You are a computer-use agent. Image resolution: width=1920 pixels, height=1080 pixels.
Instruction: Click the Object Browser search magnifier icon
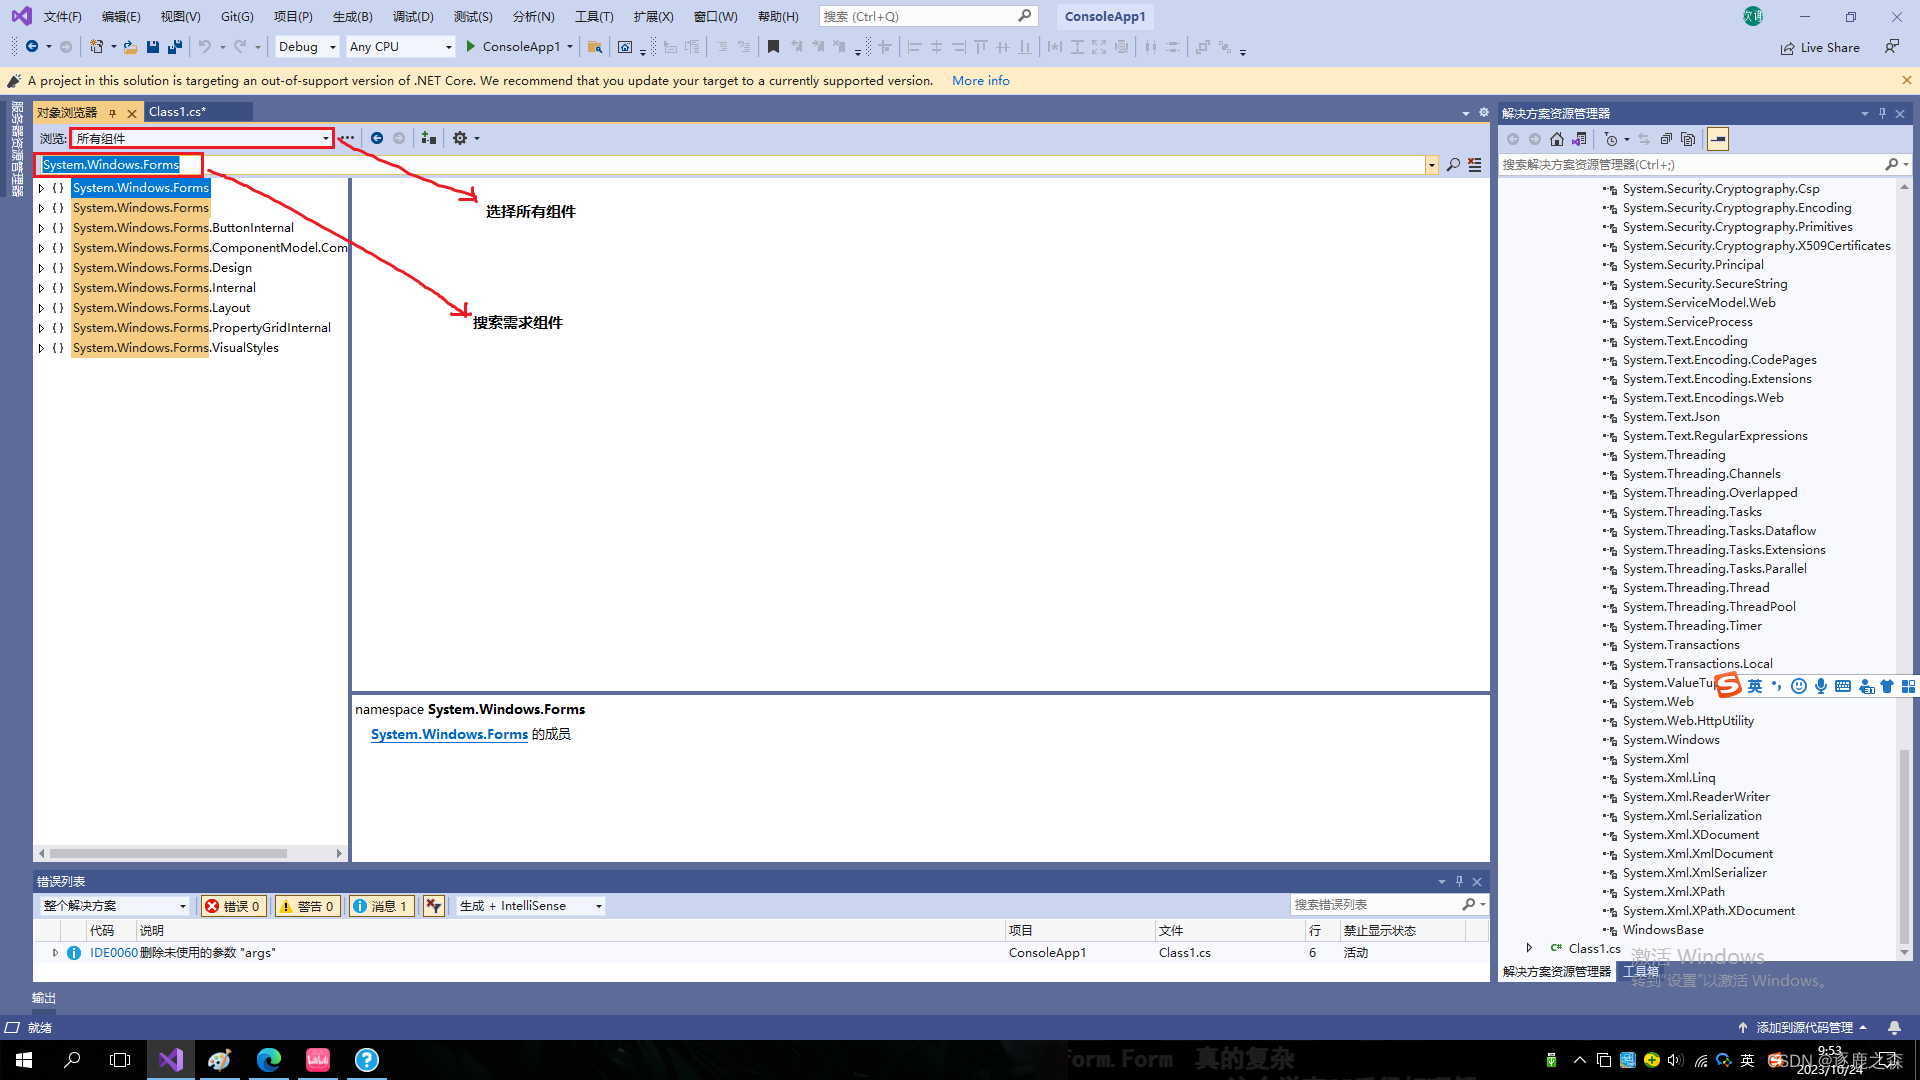(1453, 165)
